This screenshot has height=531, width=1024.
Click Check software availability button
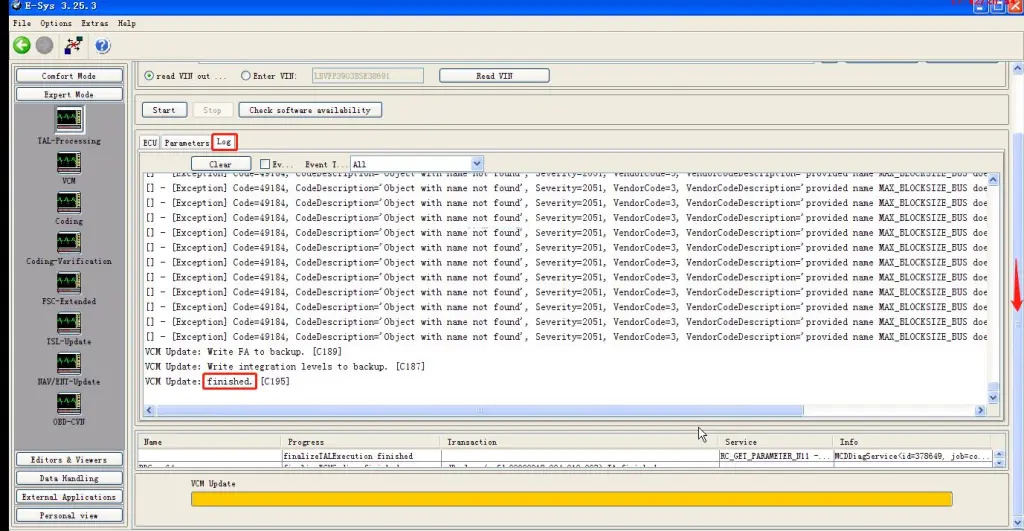click(x=310, y=110)
